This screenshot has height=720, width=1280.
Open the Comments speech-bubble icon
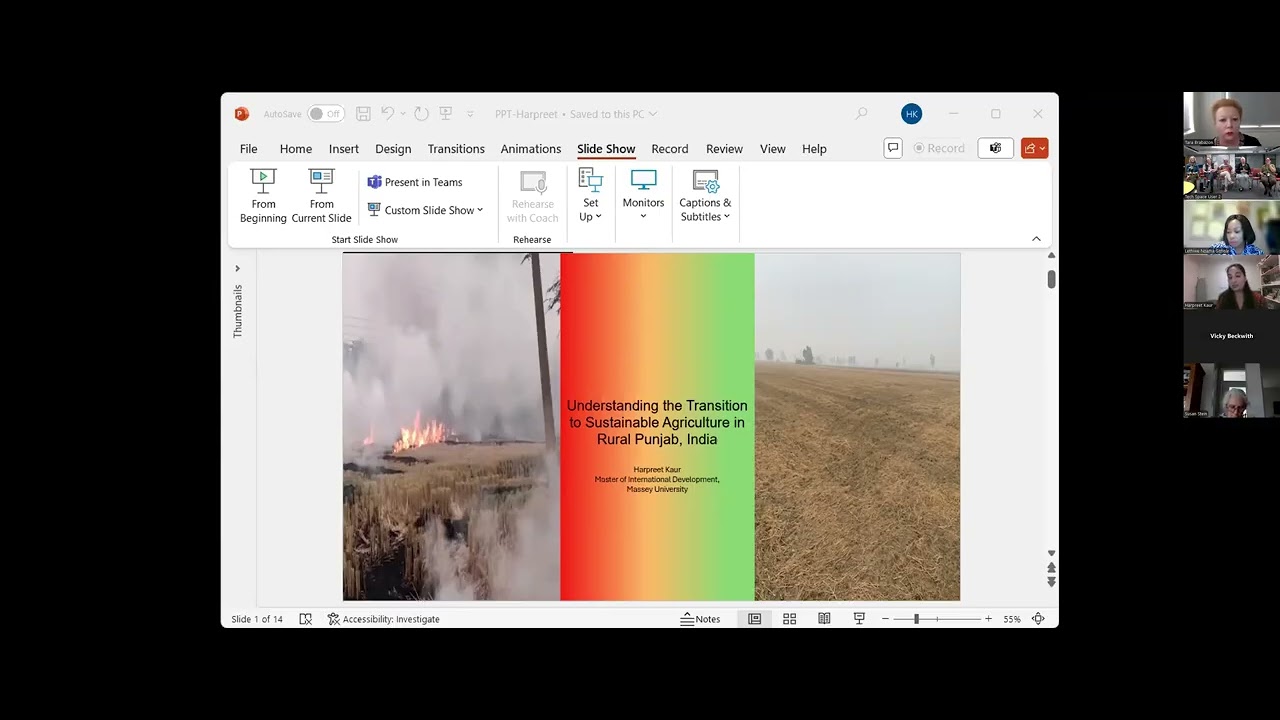pos(893,148)
